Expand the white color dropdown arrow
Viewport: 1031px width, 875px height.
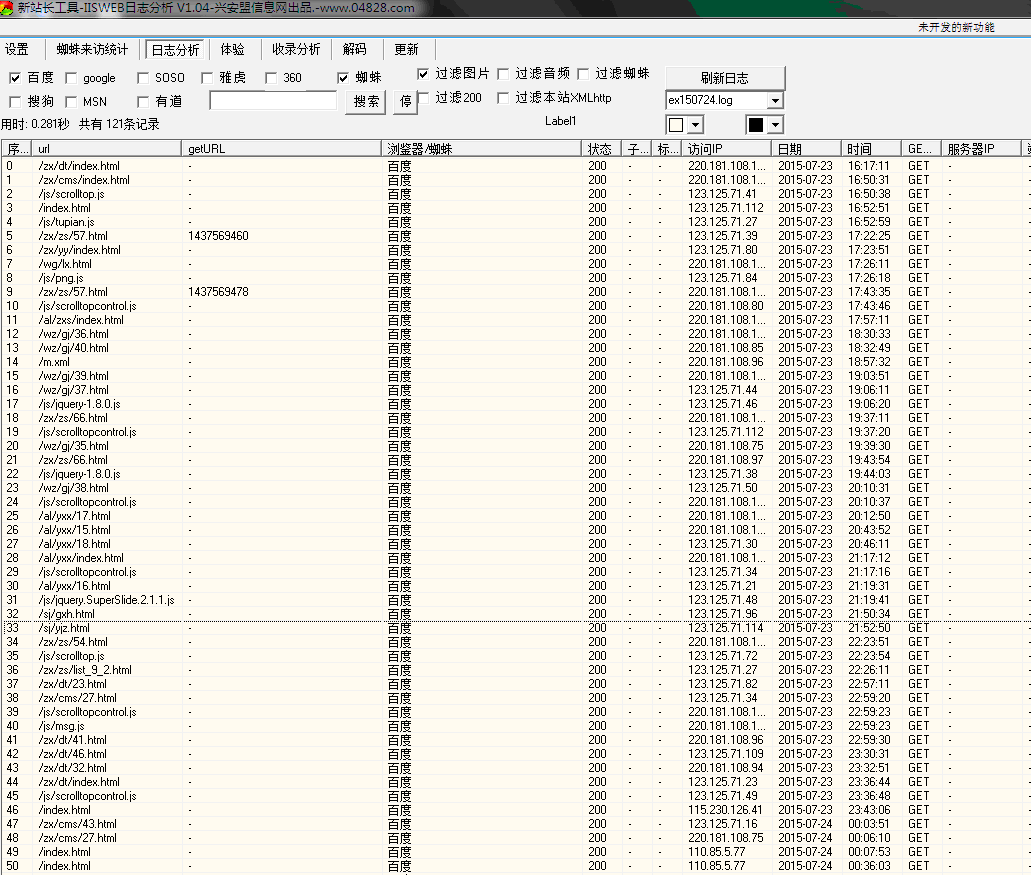click(696, 125)
